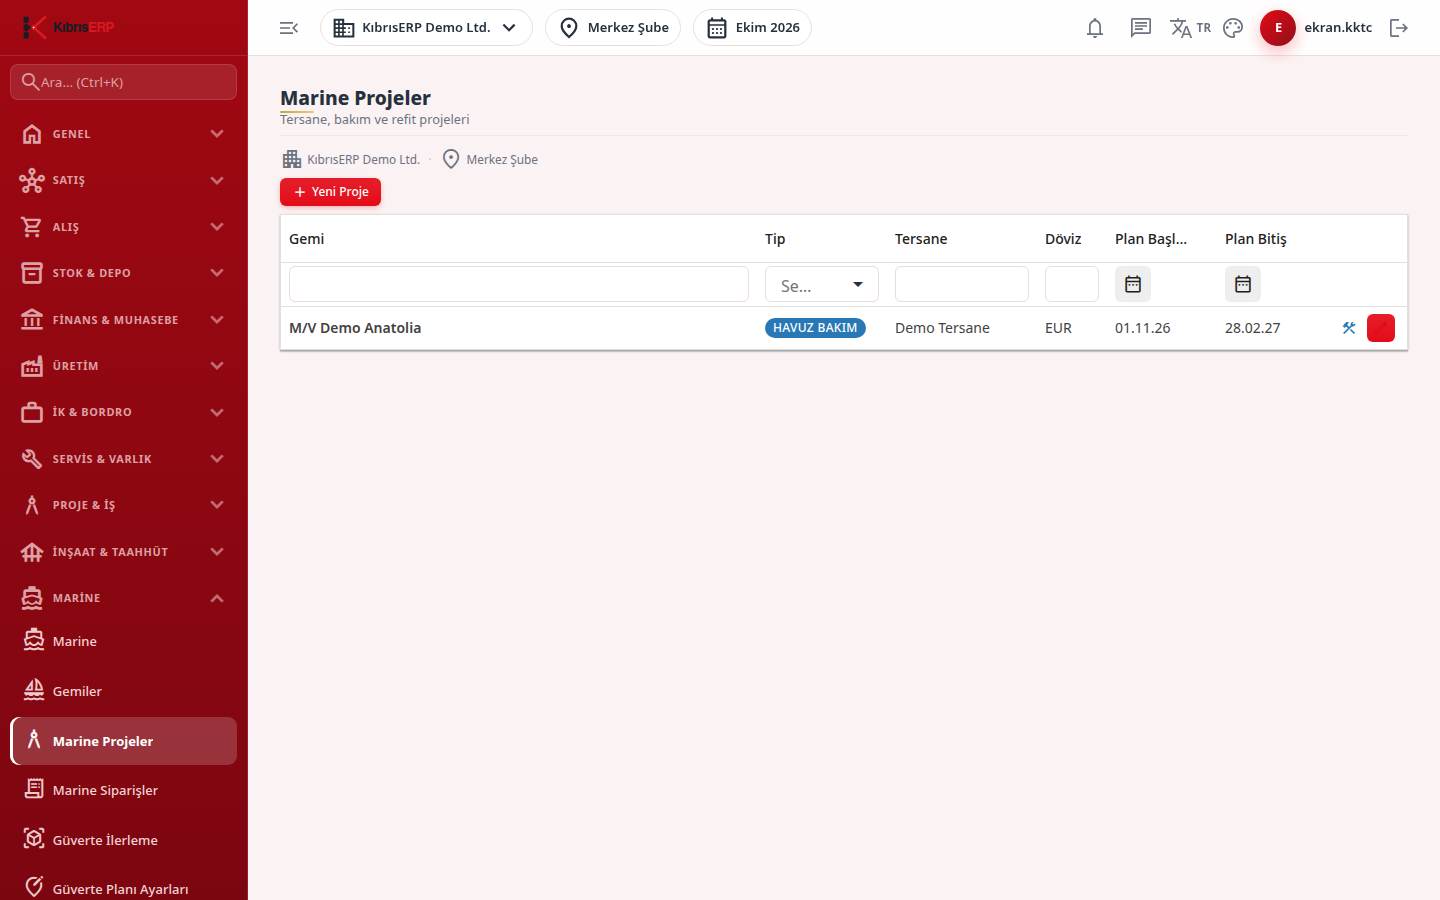The height and width of the screenshot is (900, 1440).
Task: Expand the ALIŞ menu section
Action: tap(124, 227)
